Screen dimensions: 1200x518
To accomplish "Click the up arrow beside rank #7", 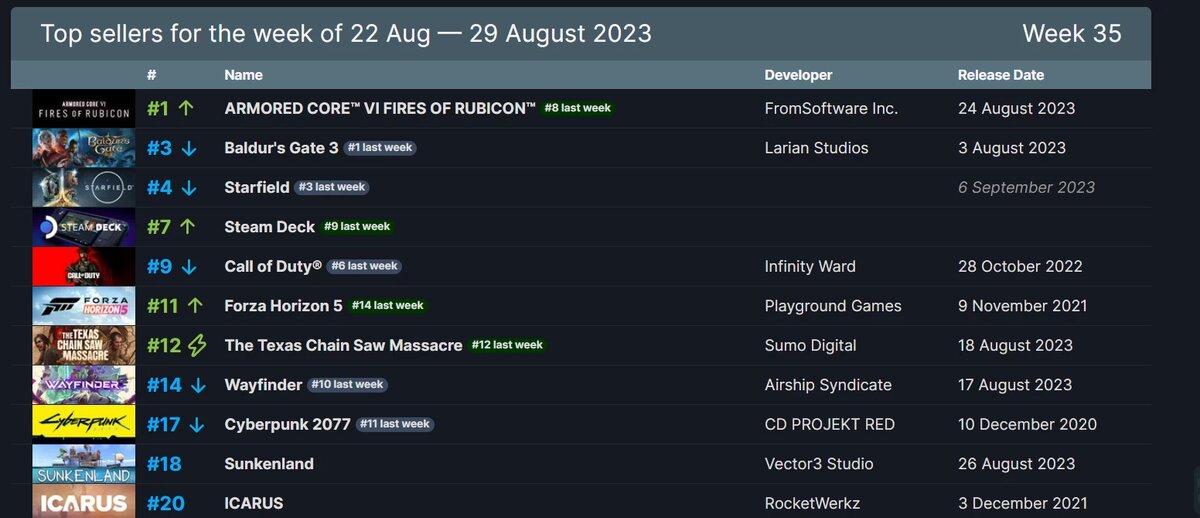I will [x=186, y=227].
